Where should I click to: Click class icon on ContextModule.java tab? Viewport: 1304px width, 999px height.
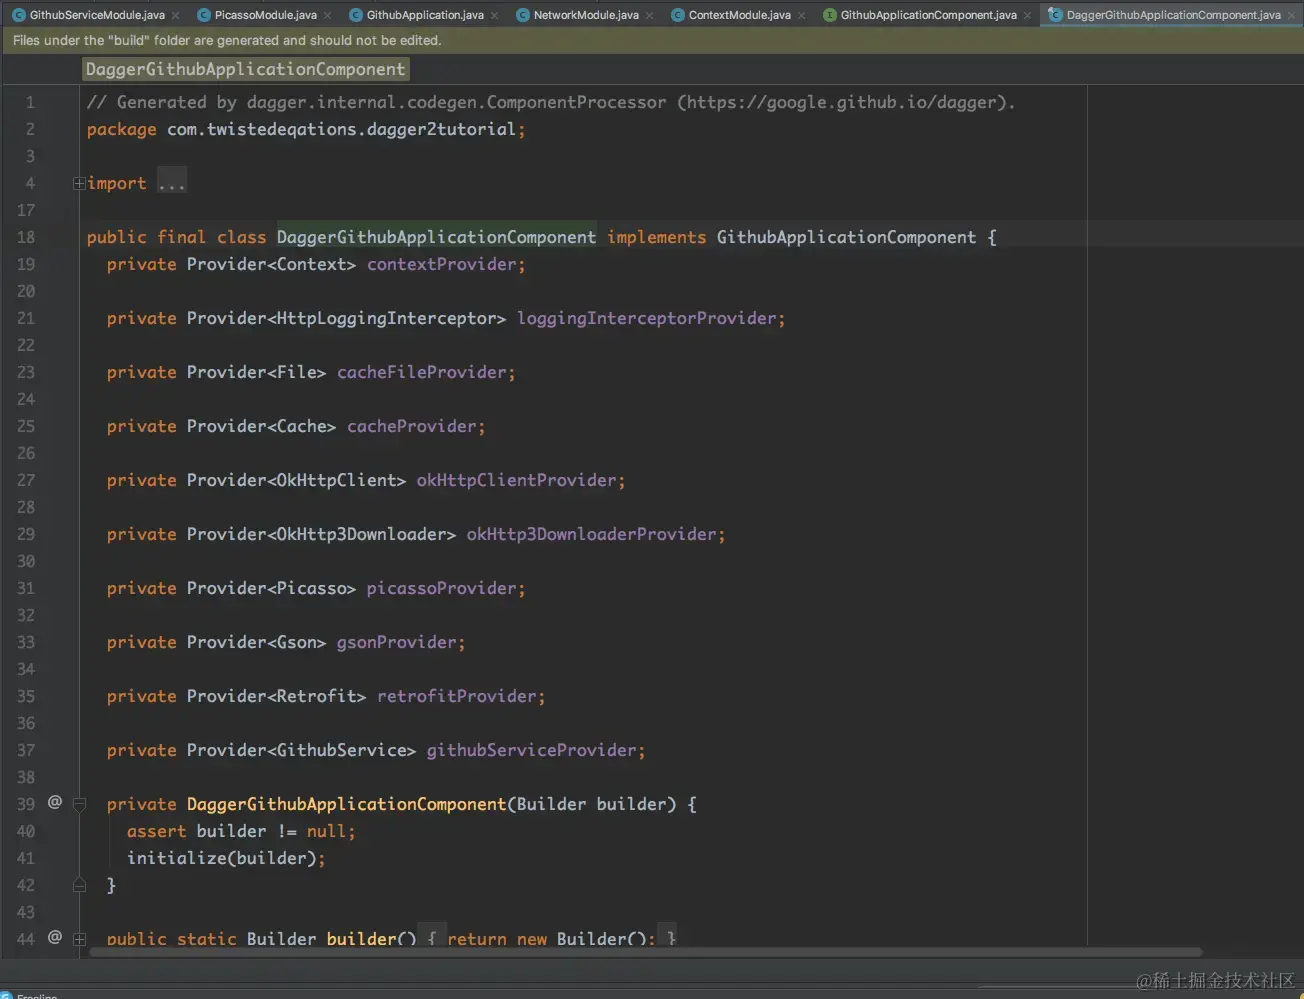(x=678, y=15)
